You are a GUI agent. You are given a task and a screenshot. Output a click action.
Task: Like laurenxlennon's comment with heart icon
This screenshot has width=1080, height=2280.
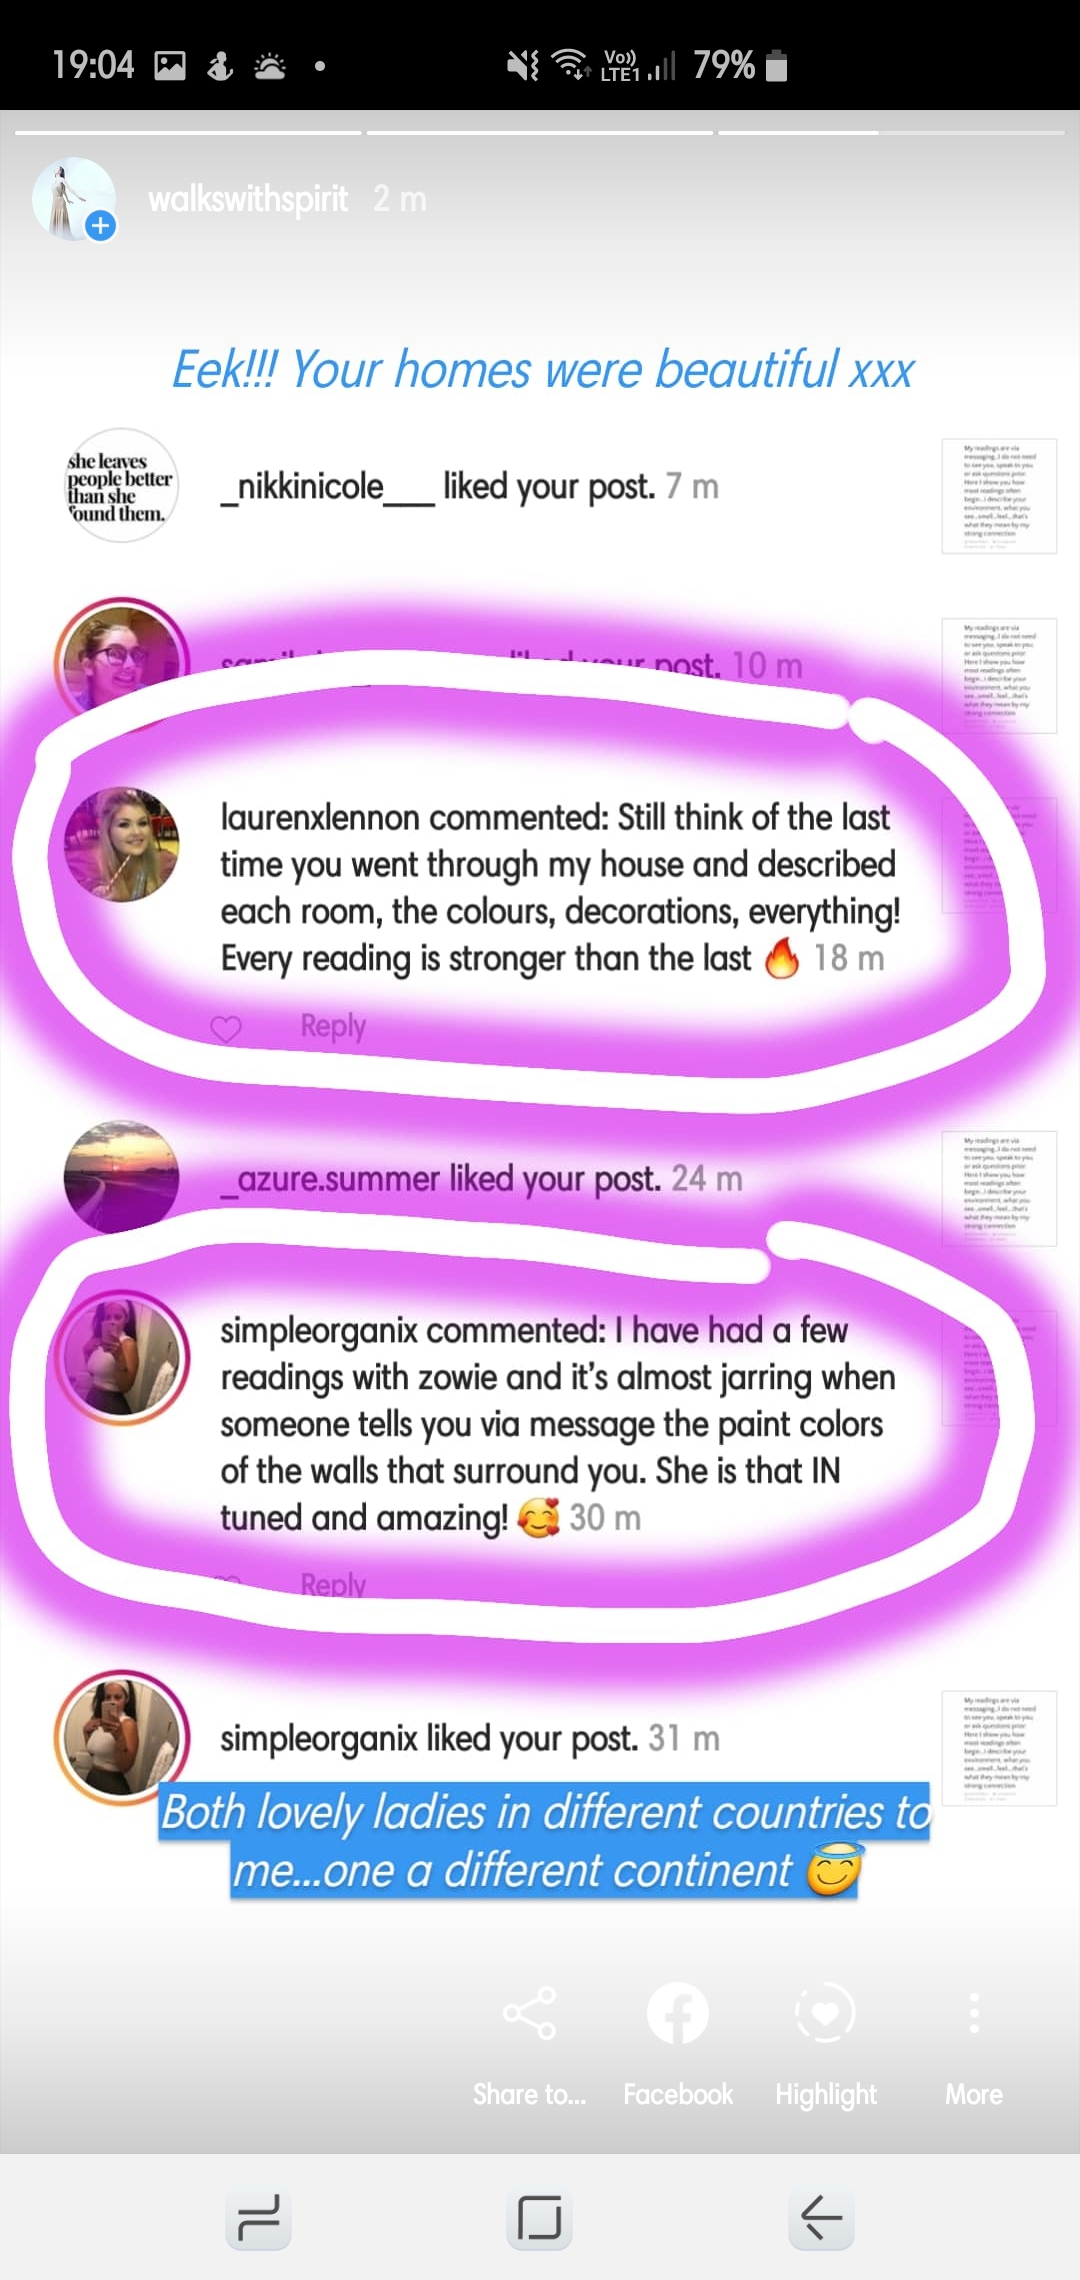226,1028
